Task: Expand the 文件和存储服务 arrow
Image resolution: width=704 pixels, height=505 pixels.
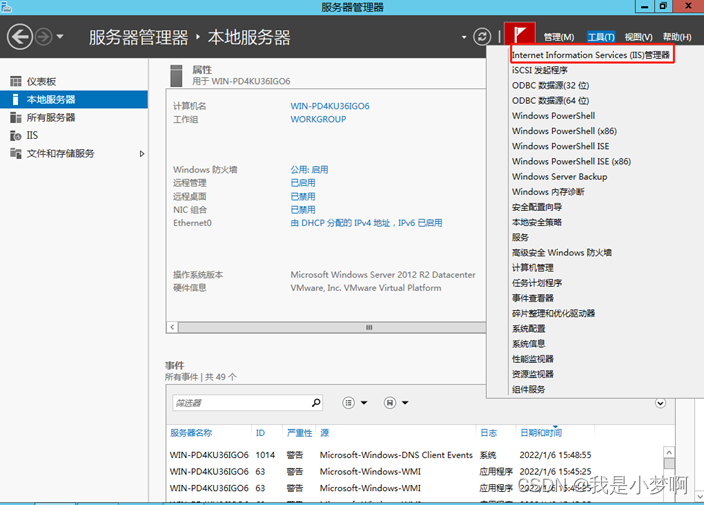Action: click(x=142, y=154)
